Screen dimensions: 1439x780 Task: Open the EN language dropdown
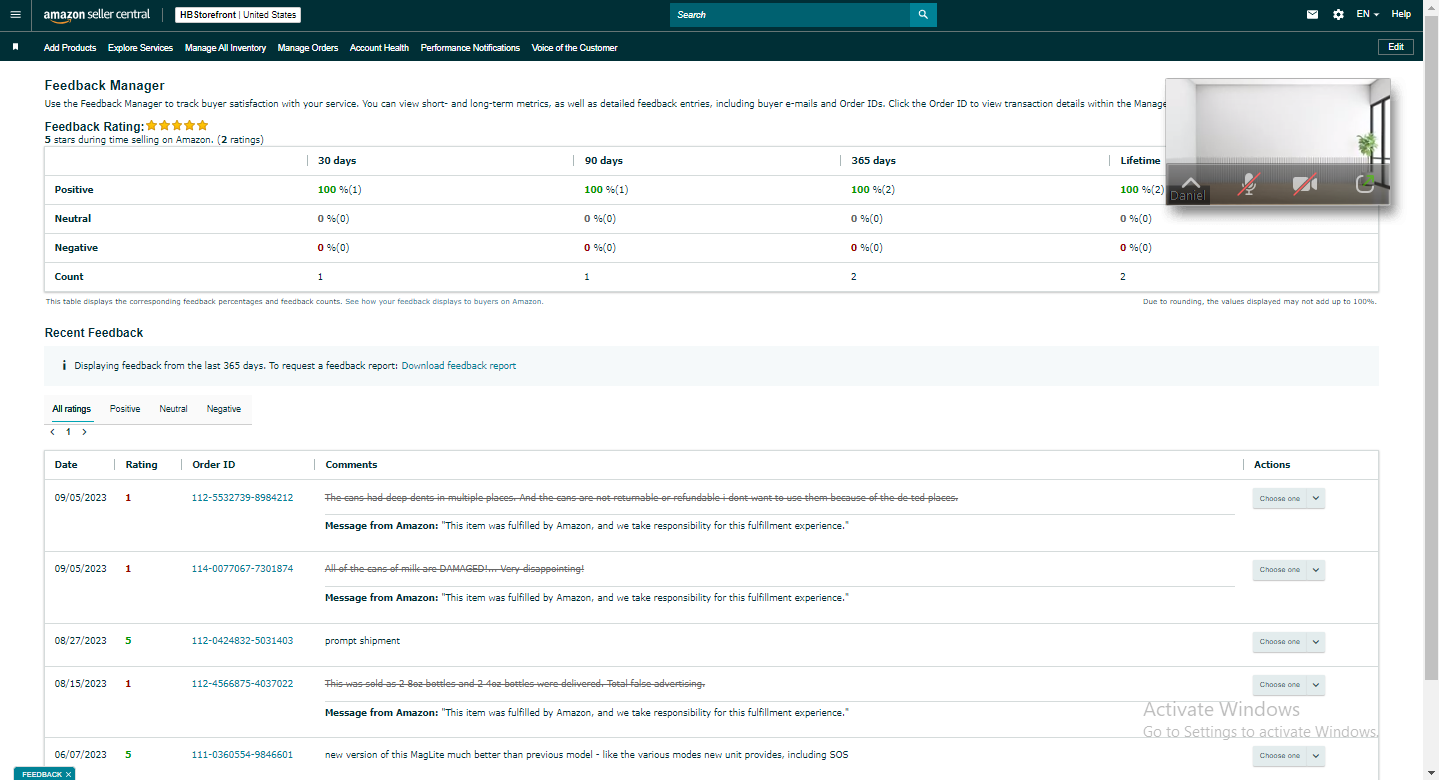point(1368,15)
